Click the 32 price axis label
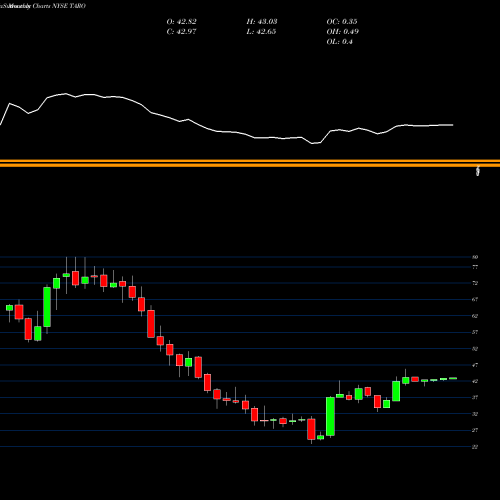 pos(475,414)
